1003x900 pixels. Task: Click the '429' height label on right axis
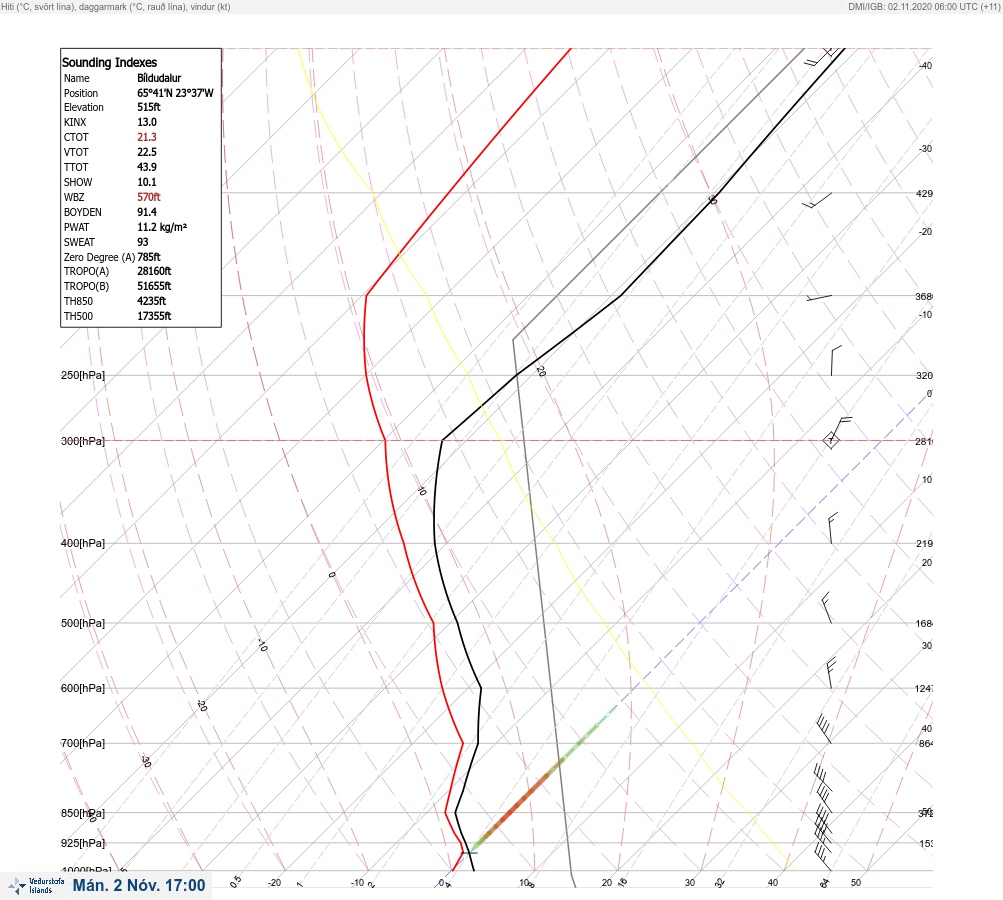tap(924, 193)
